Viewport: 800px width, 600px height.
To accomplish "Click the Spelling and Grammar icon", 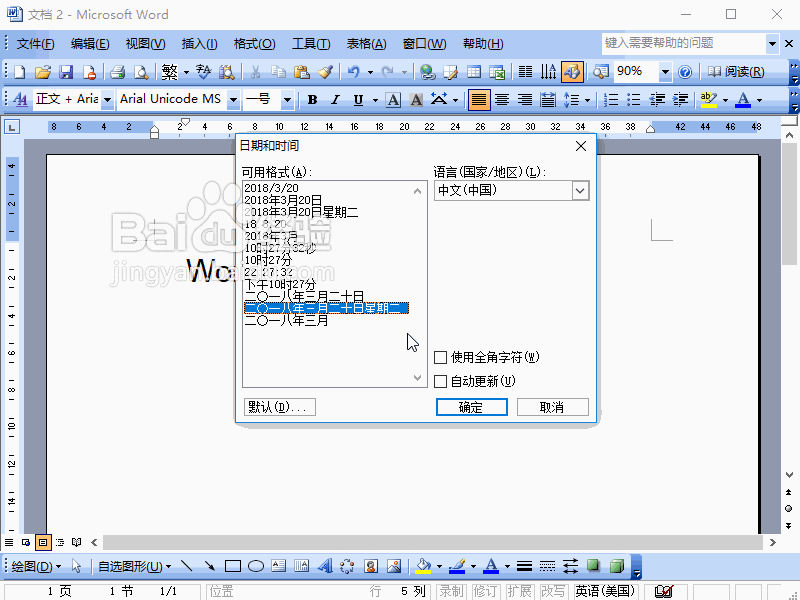I will [205, 70].
